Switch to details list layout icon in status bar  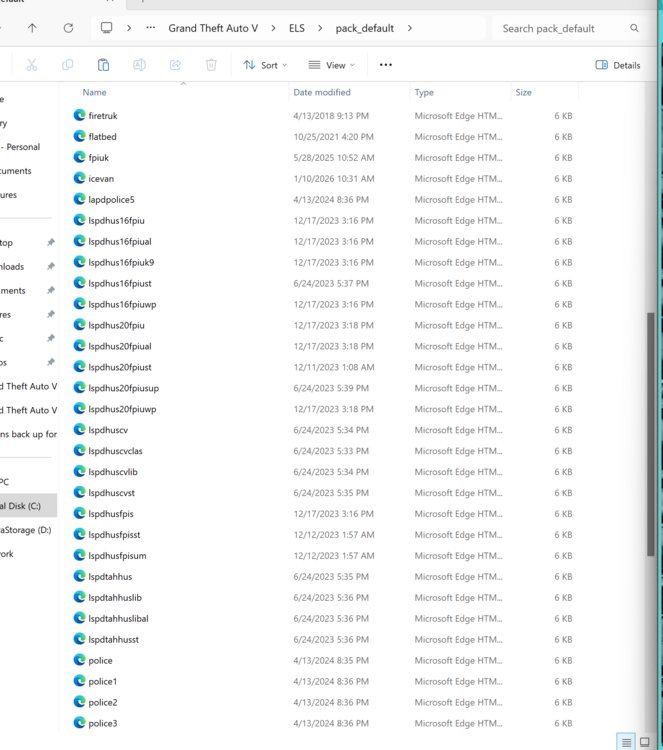(x=626, y=742)
